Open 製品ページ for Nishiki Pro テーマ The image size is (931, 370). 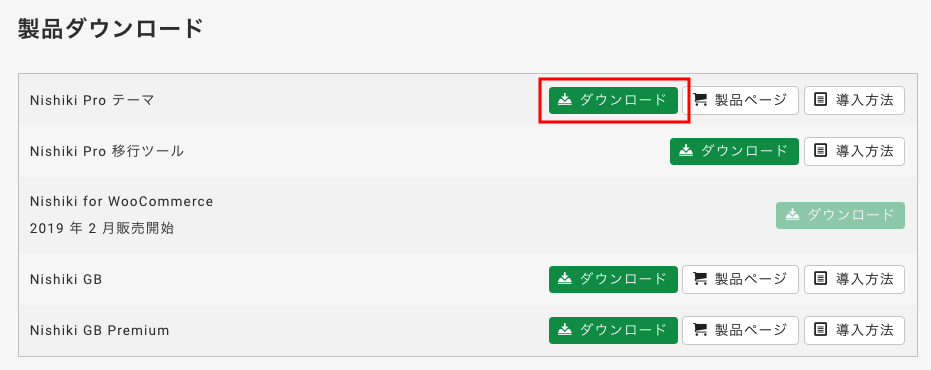click(x=740, y=100)
